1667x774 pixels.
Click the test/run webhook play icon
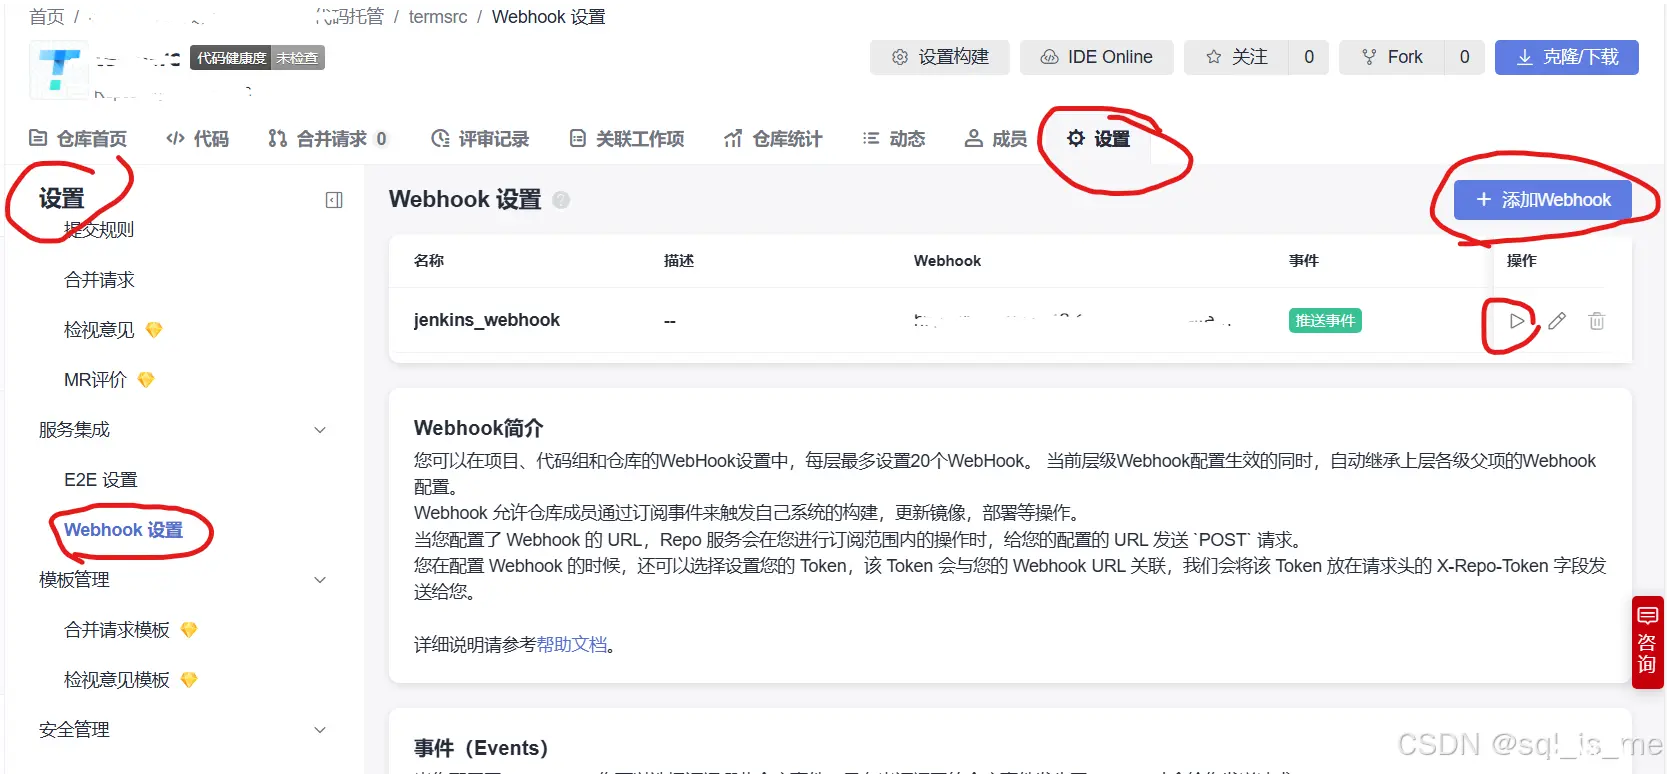coord(1517,321)
